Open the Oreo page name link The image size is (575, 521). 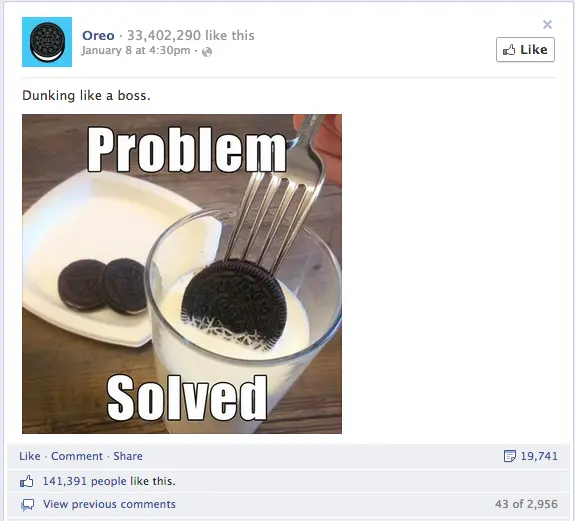pos(98,36)
